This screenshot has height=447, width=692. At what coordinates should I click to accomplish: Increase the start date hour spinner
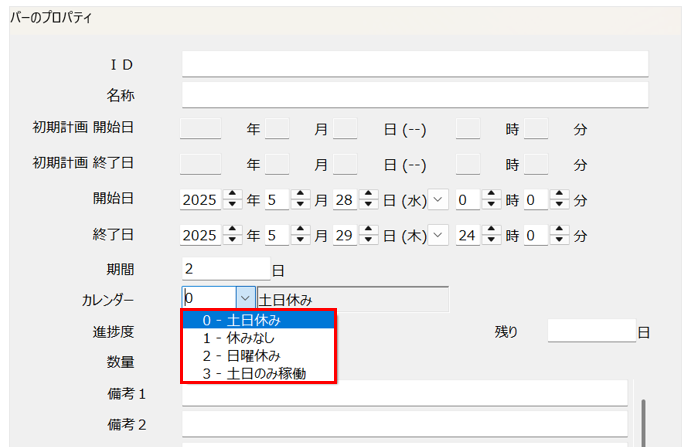(491, 194)
